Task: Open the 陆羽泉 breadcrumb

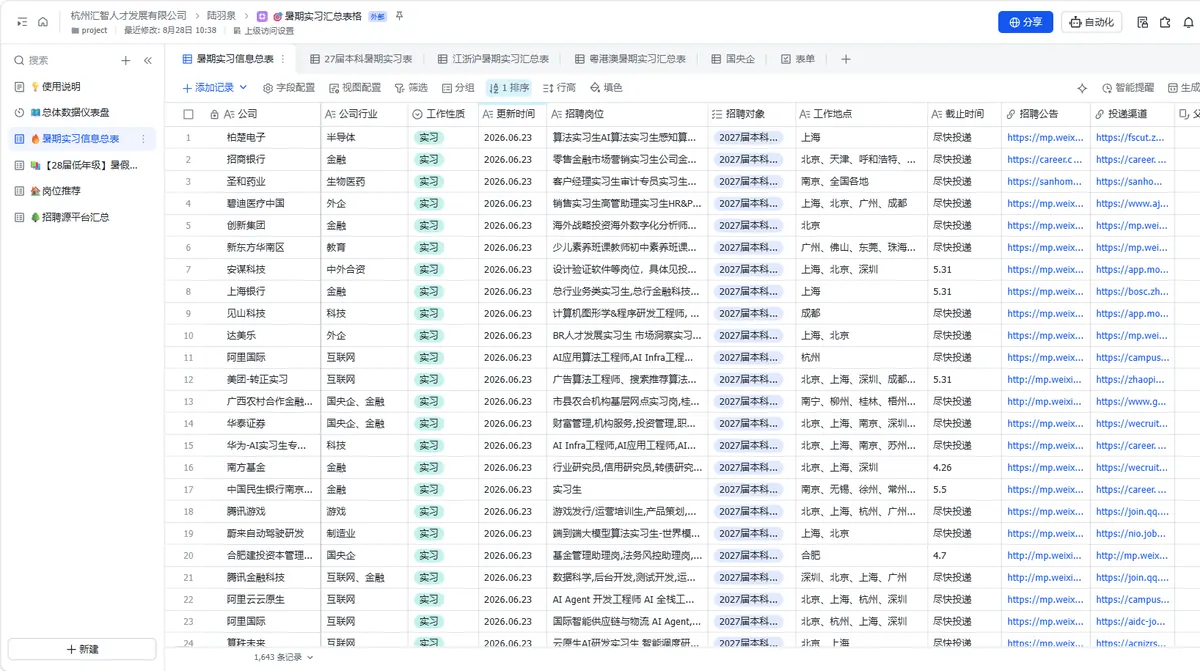Action: pyautogui.click(x=222, y=16)
